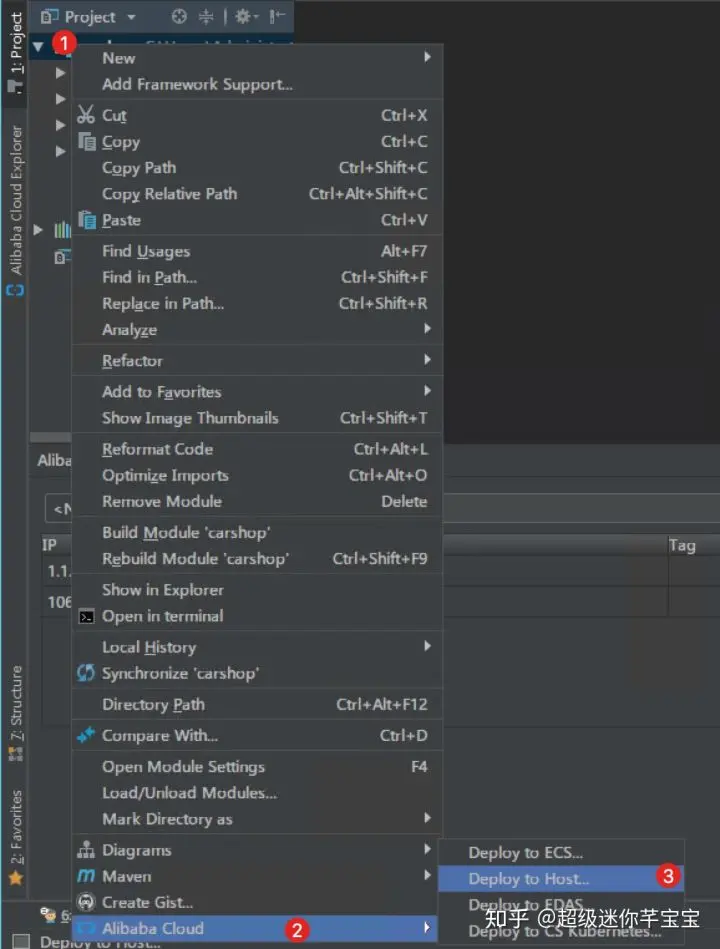This screenshot has width=720, height=949.
Task: Click the Copy icon in context menu
Action: 87,142
